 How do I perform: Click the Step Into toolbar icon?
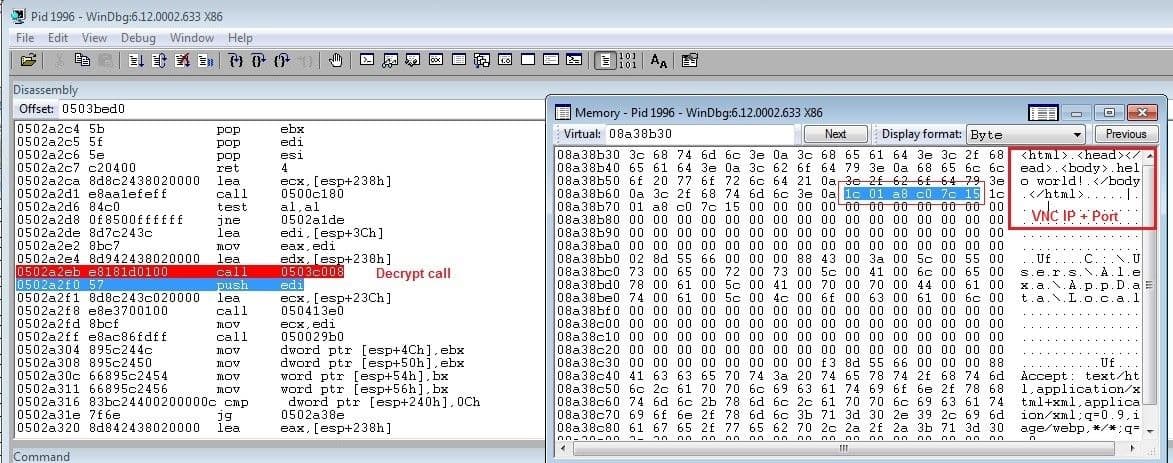coord(236,60)
